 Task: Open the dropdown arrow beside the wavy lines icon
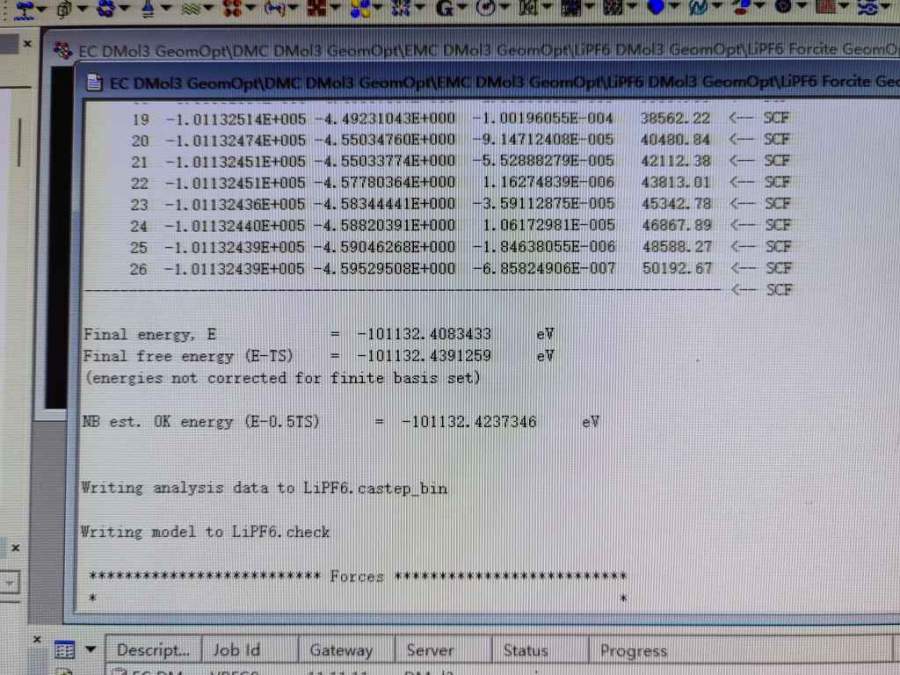(x=208, y=9)
